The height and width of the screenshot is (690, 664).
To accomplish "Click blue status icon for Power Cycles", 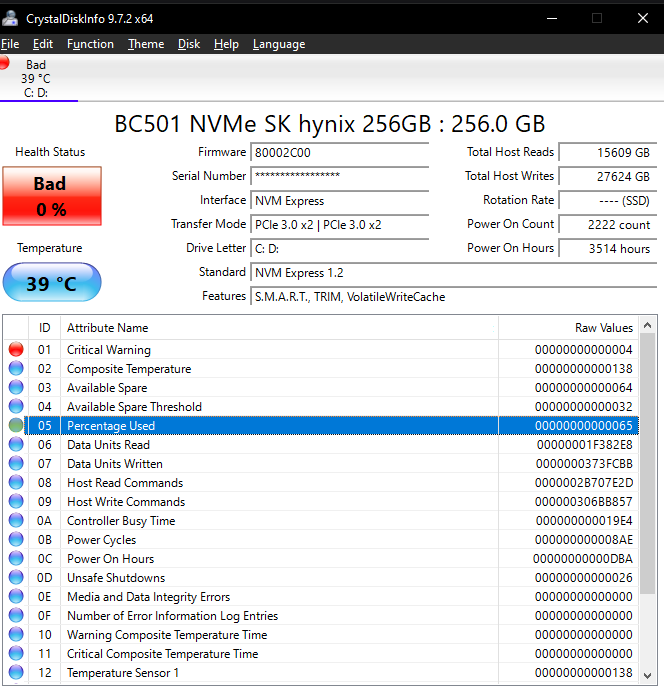I will pos(16,540).
